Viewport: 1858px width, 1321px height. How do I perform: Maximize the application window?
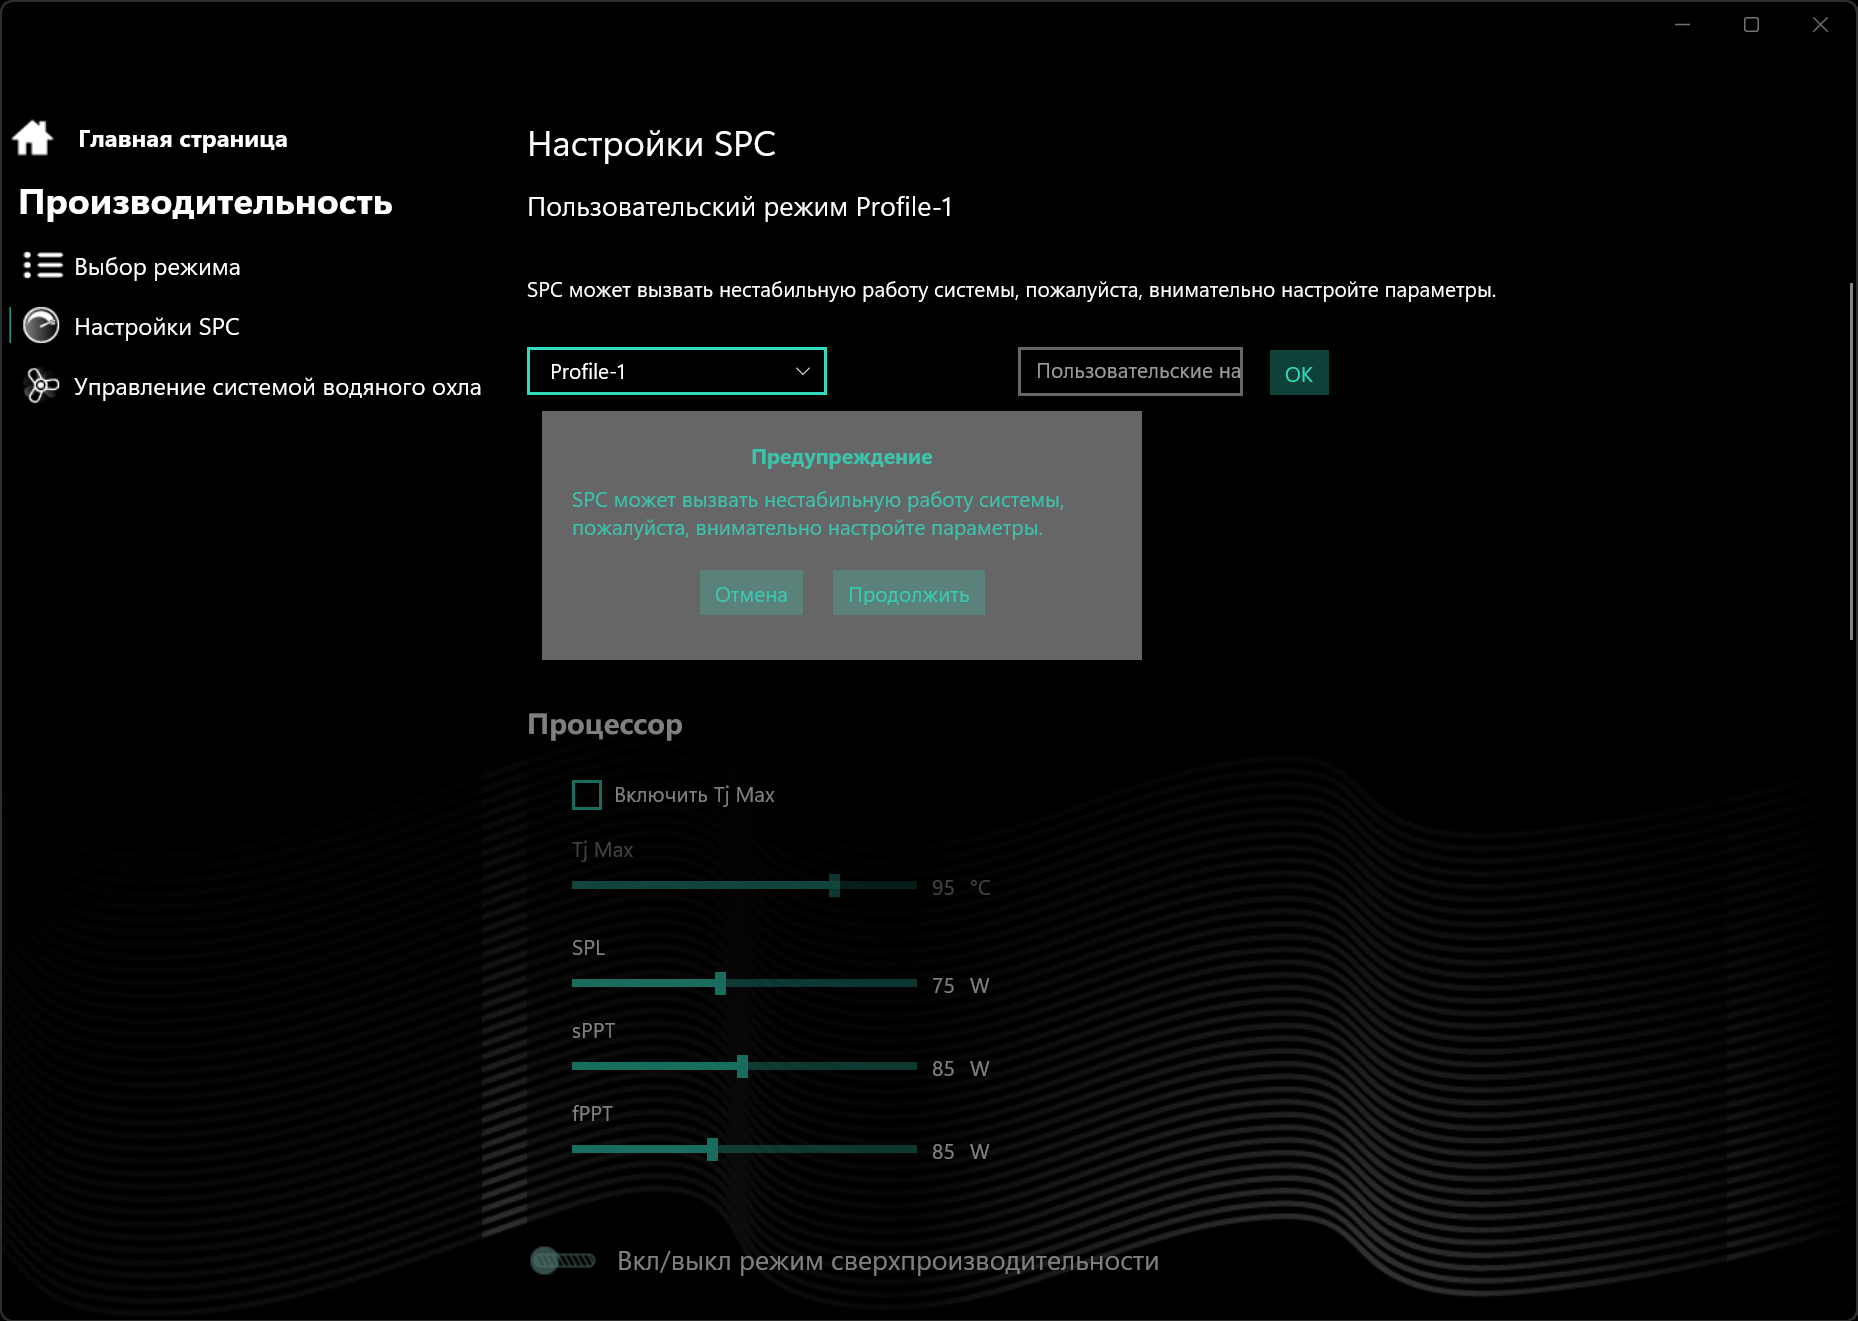[x=1752, y=25]
